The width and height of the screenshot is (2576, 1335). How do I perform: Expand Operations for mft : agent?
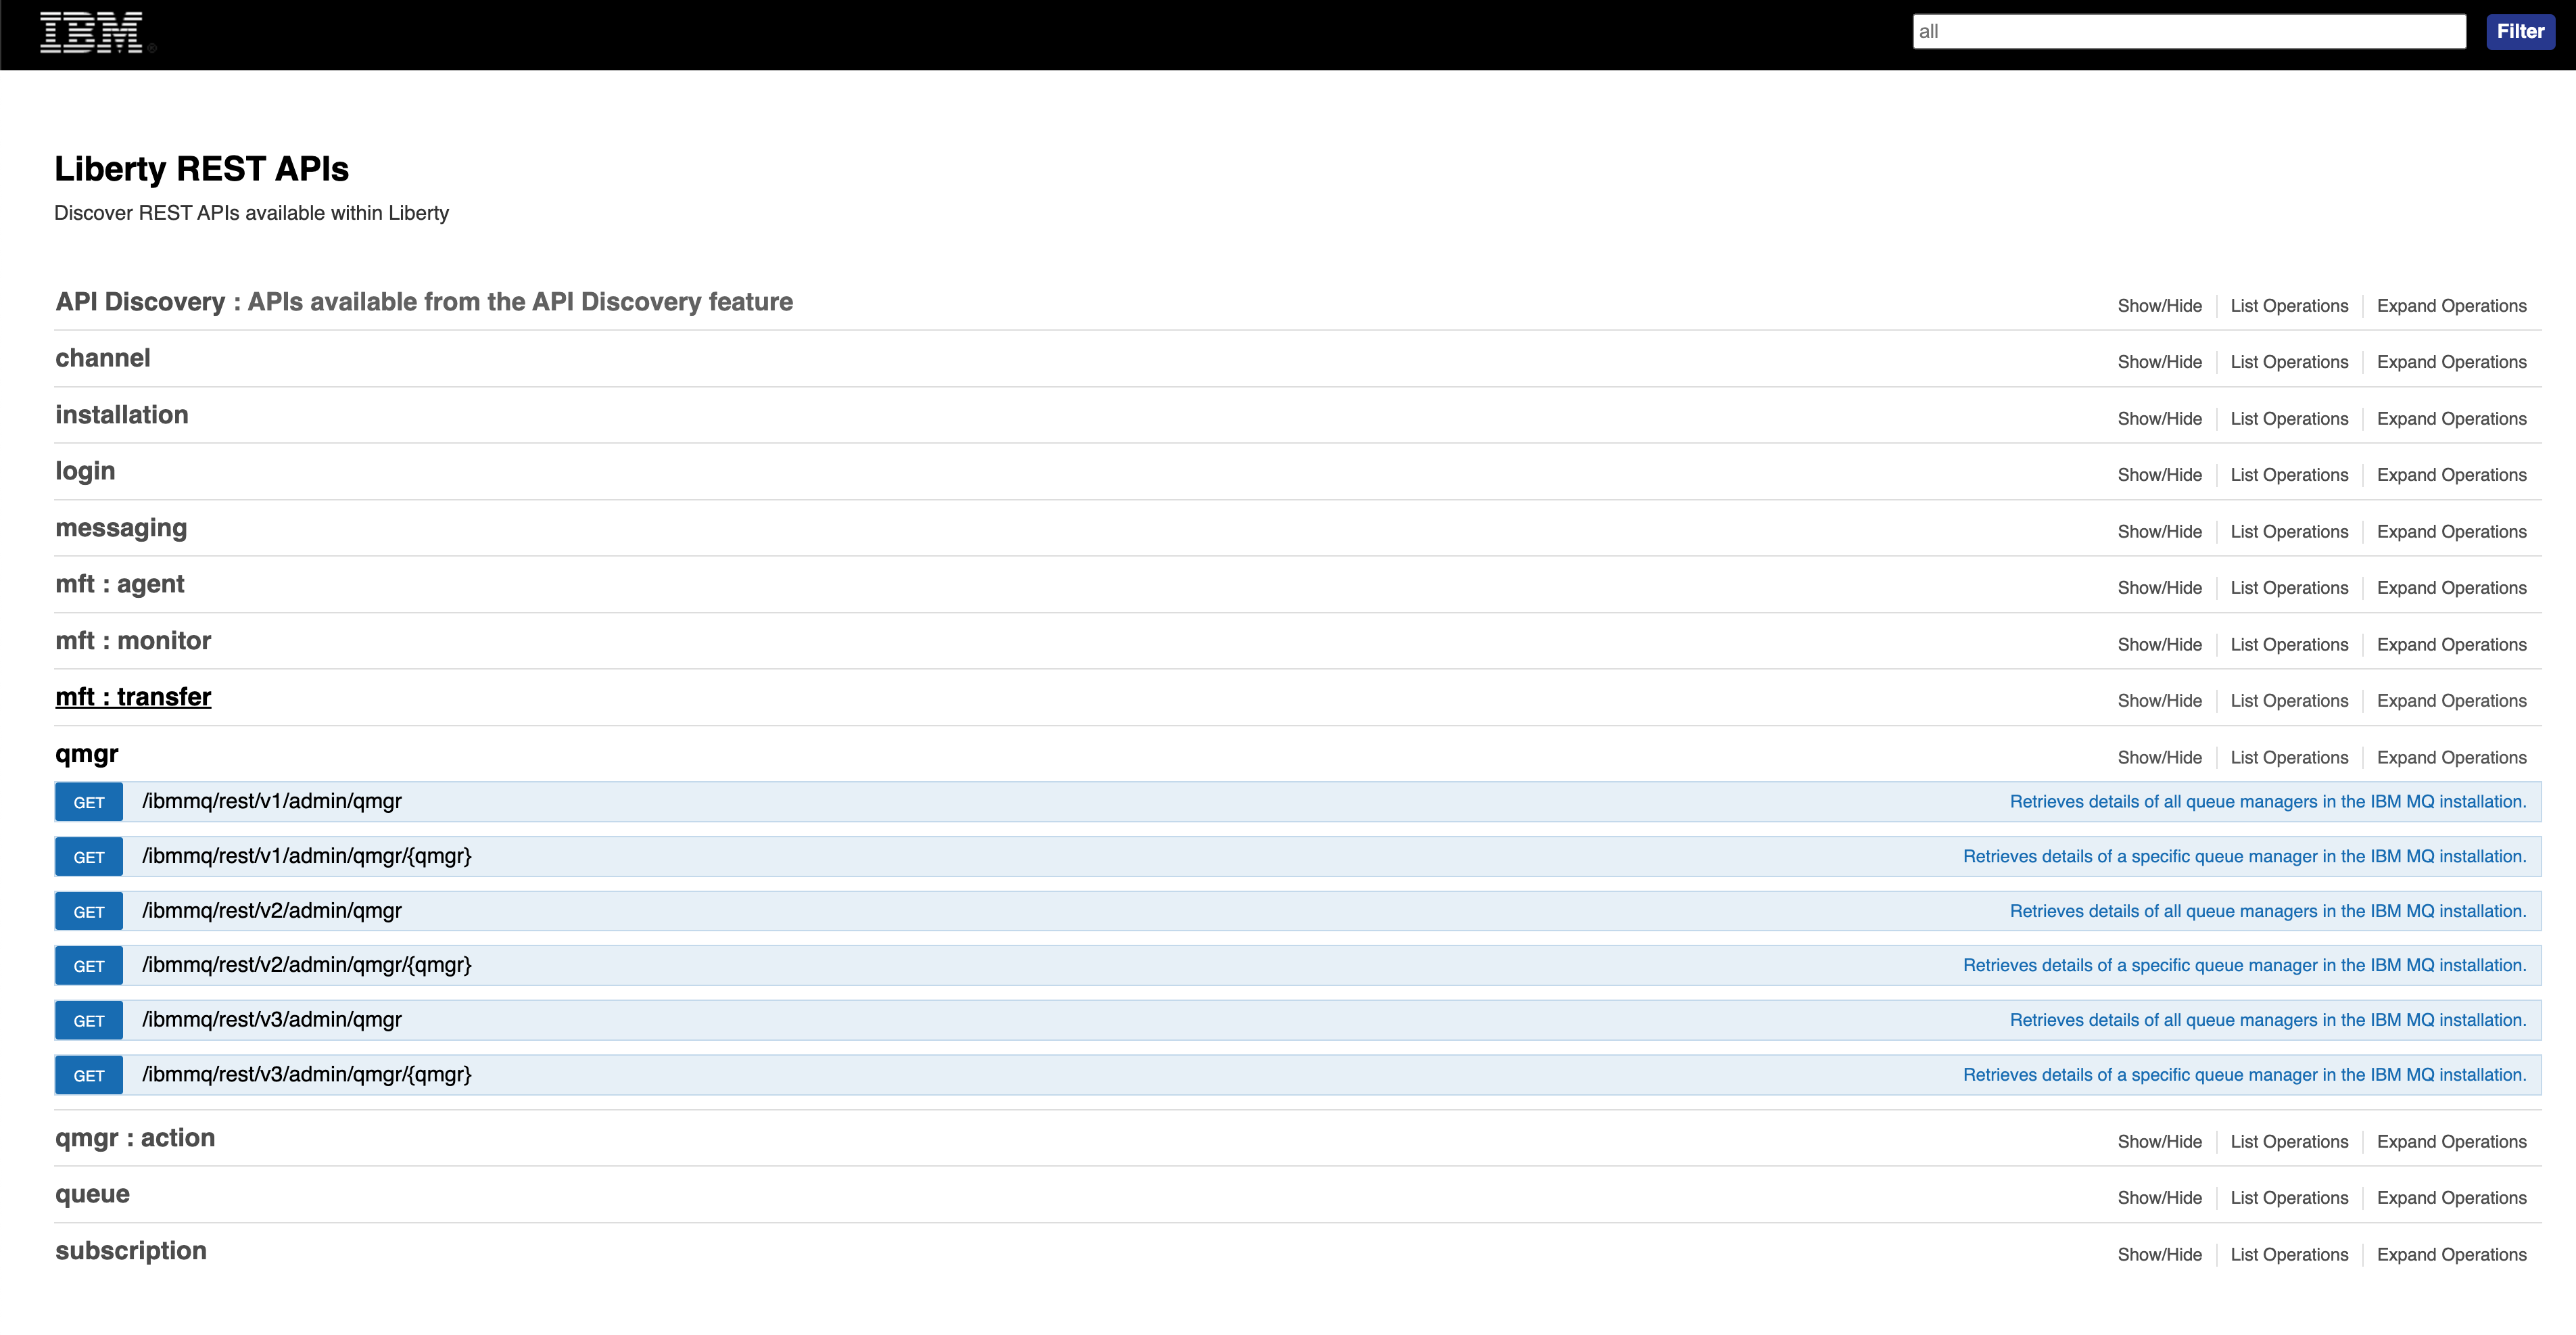click(2451, 587)
